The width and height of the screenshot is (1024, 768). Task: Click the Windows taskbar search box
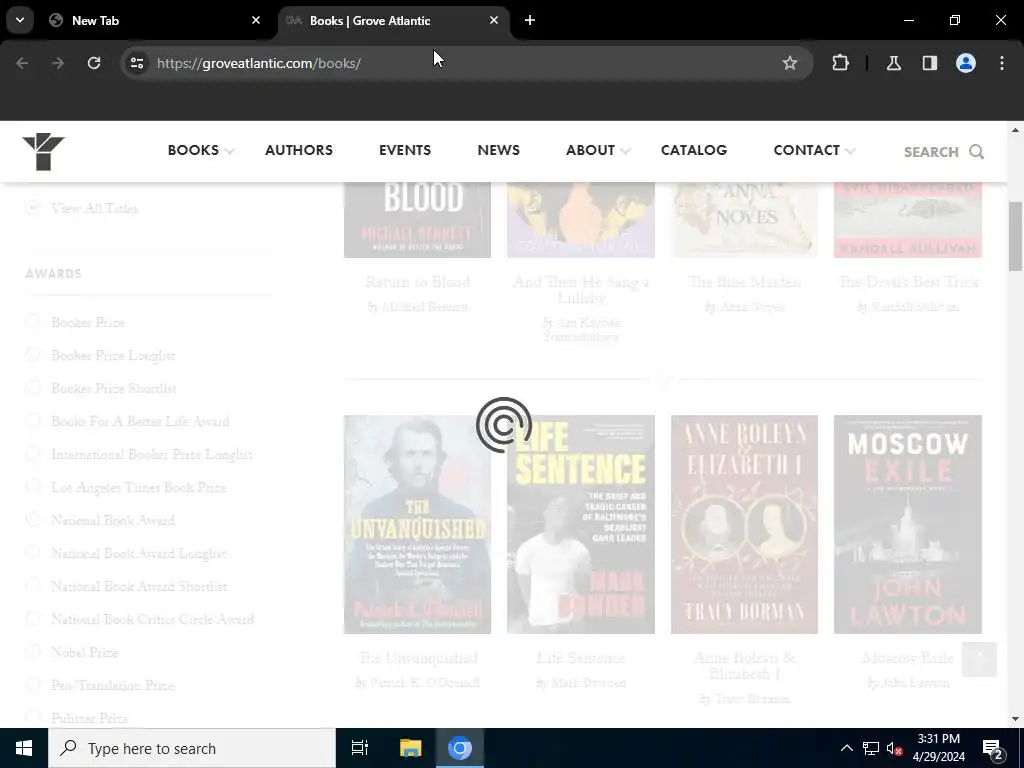(192, 748)
